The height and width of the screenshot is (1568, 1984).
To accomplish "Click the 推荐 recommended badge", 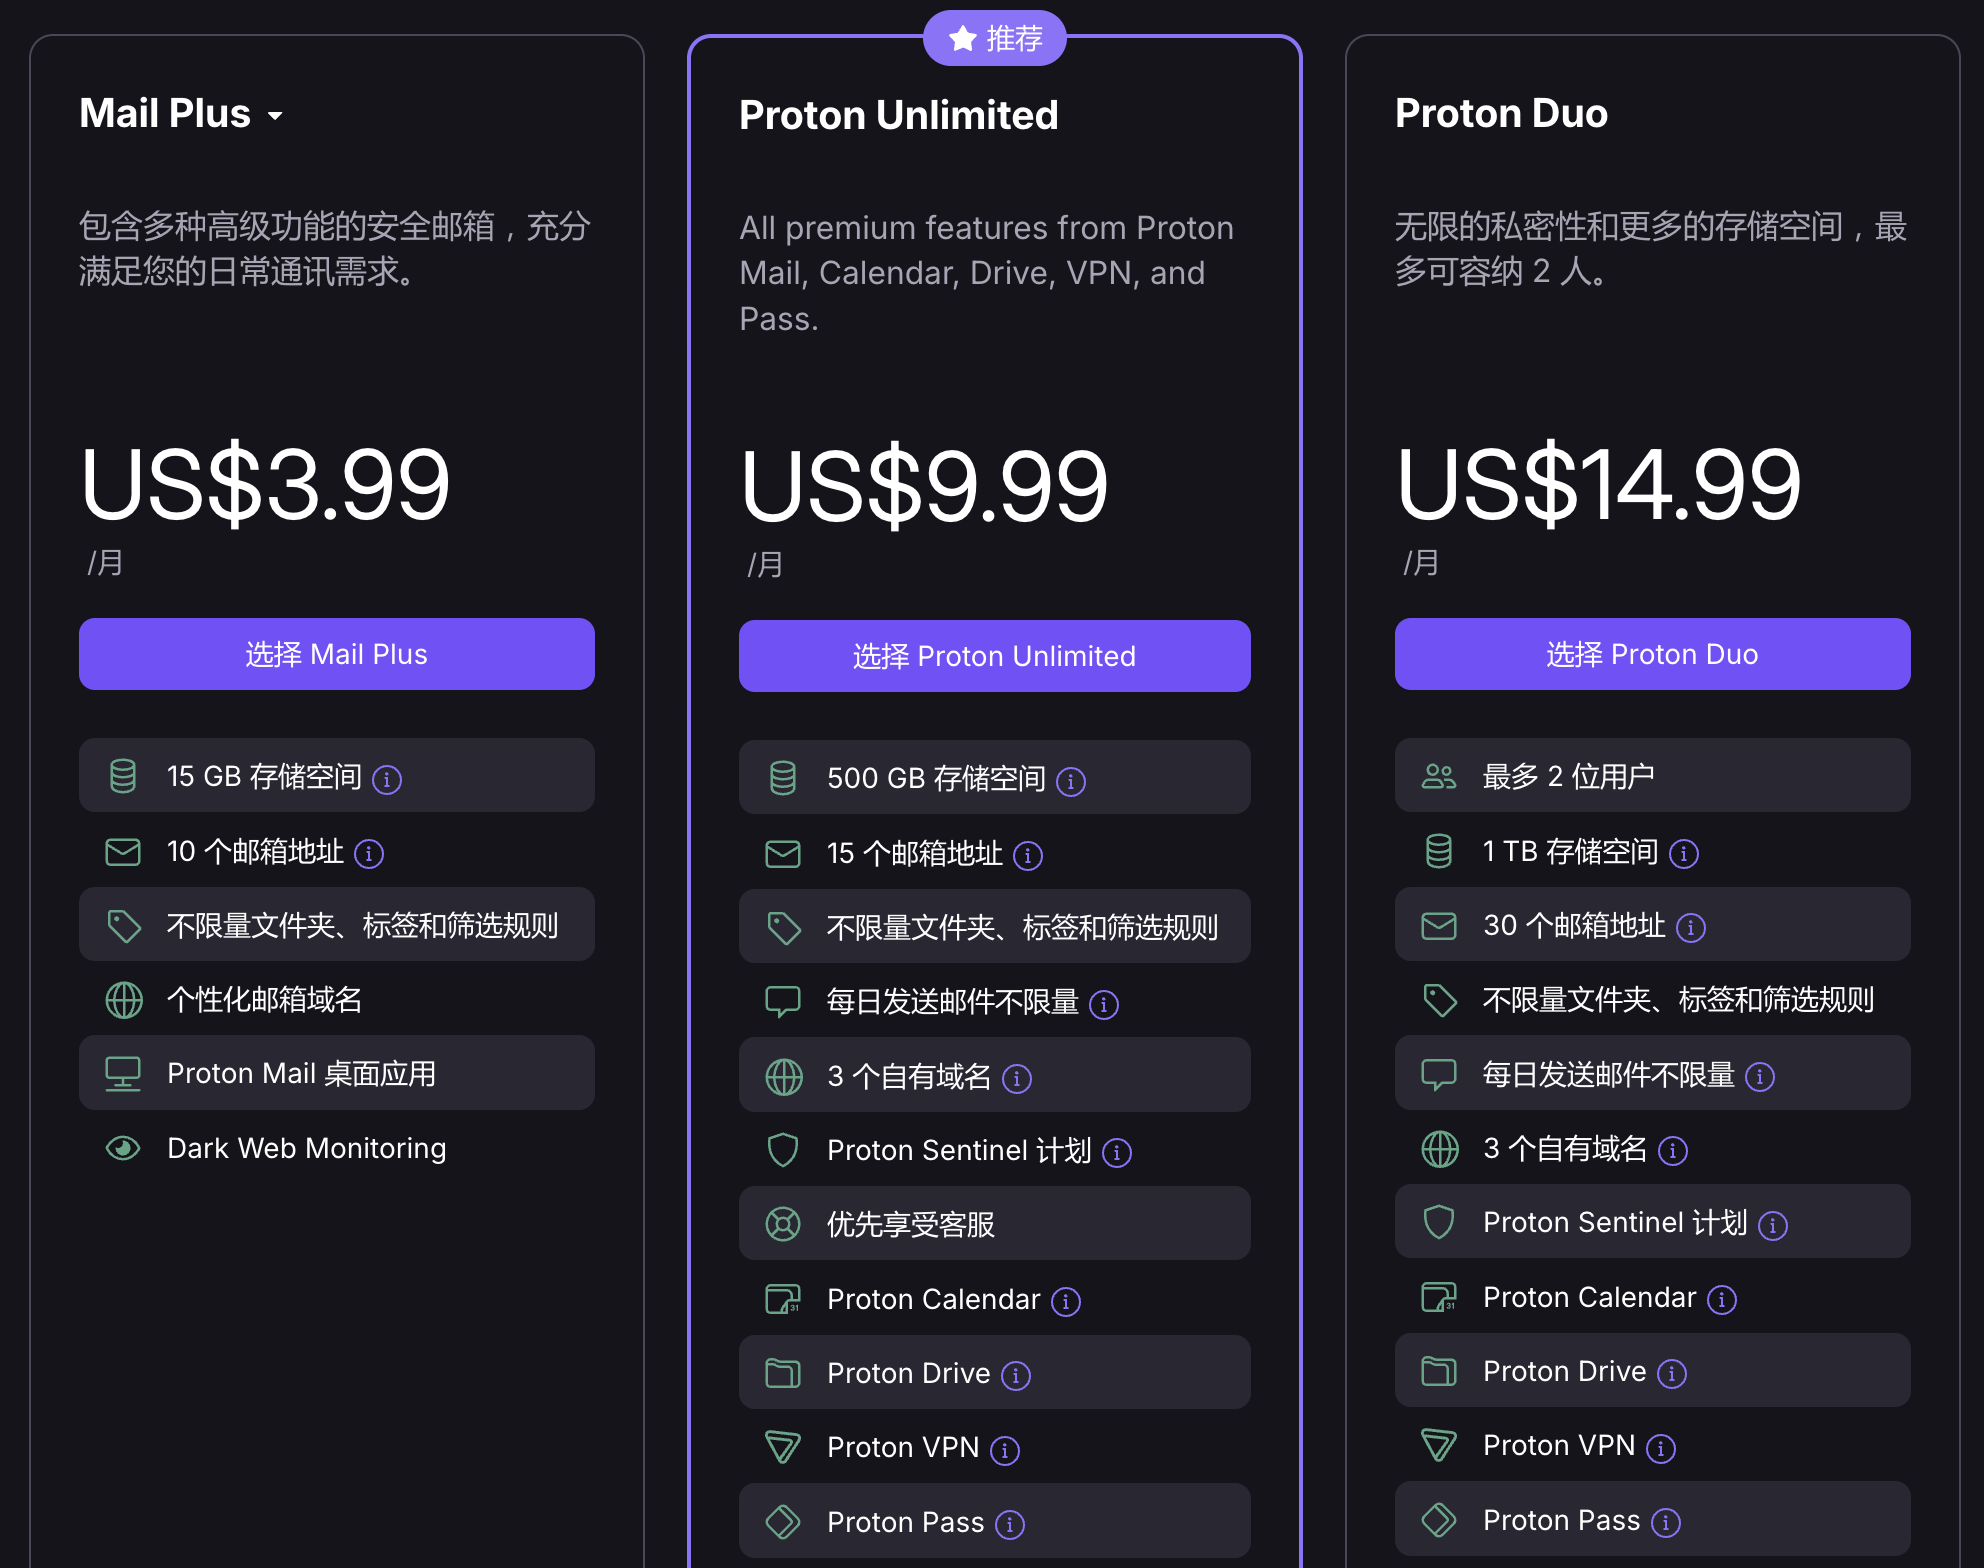I will 995,39.
